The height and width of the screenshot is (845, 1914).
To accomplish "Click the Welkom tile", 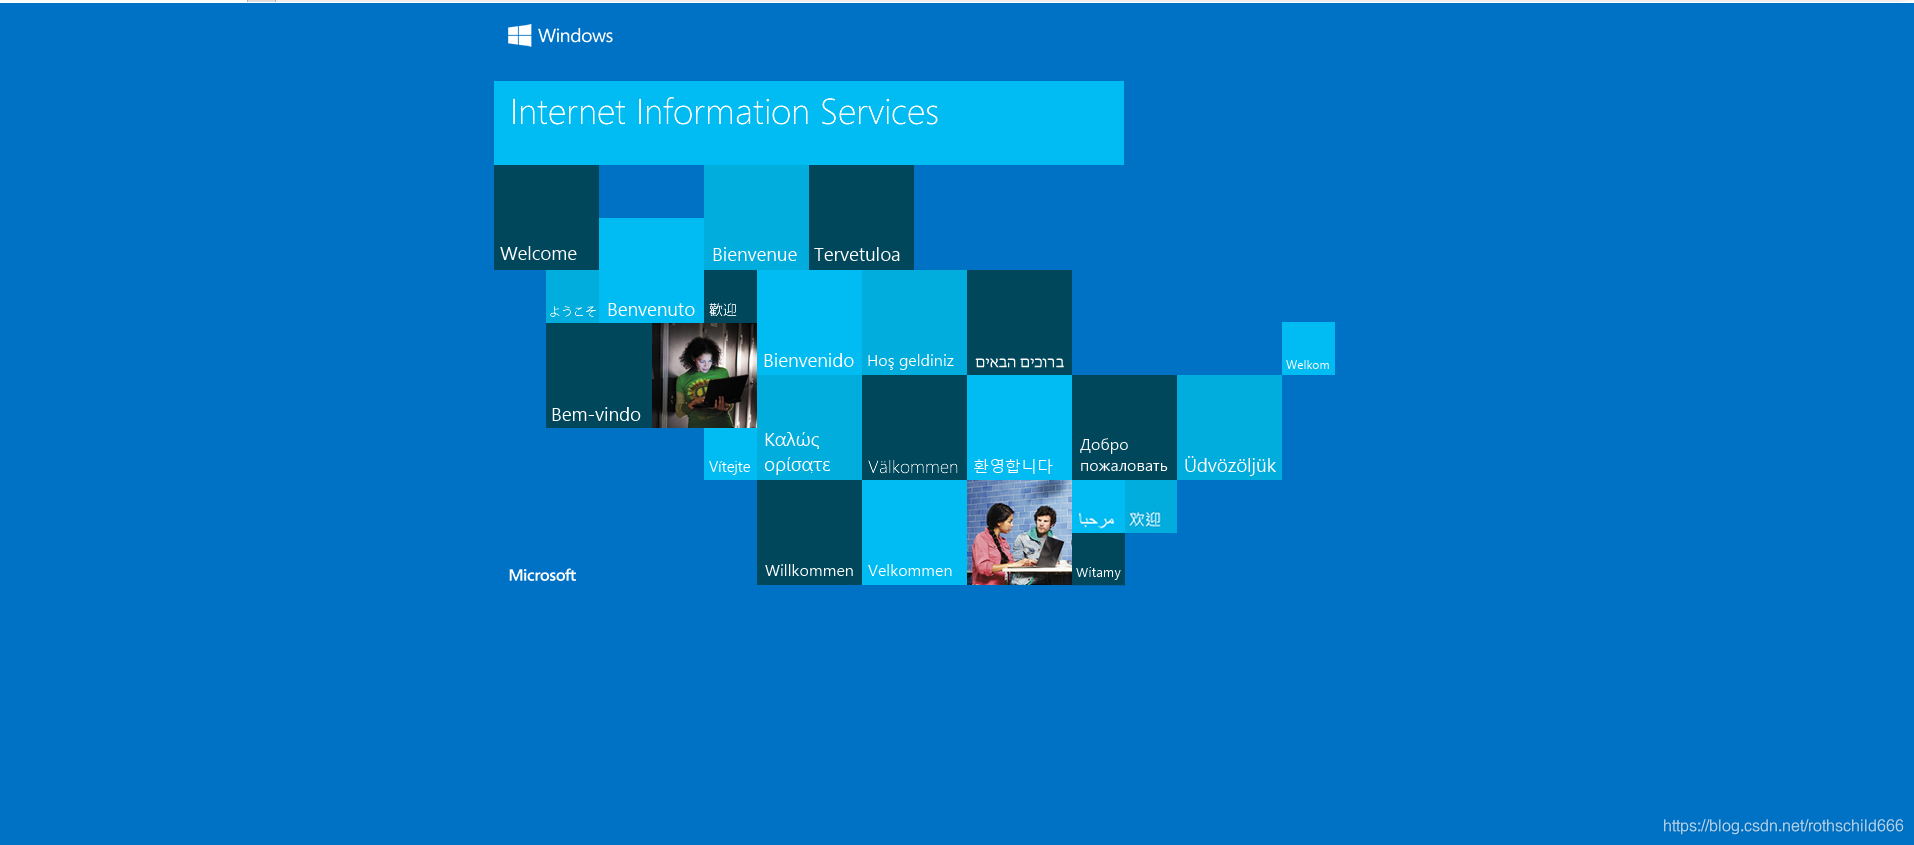I will [1308, 348].
